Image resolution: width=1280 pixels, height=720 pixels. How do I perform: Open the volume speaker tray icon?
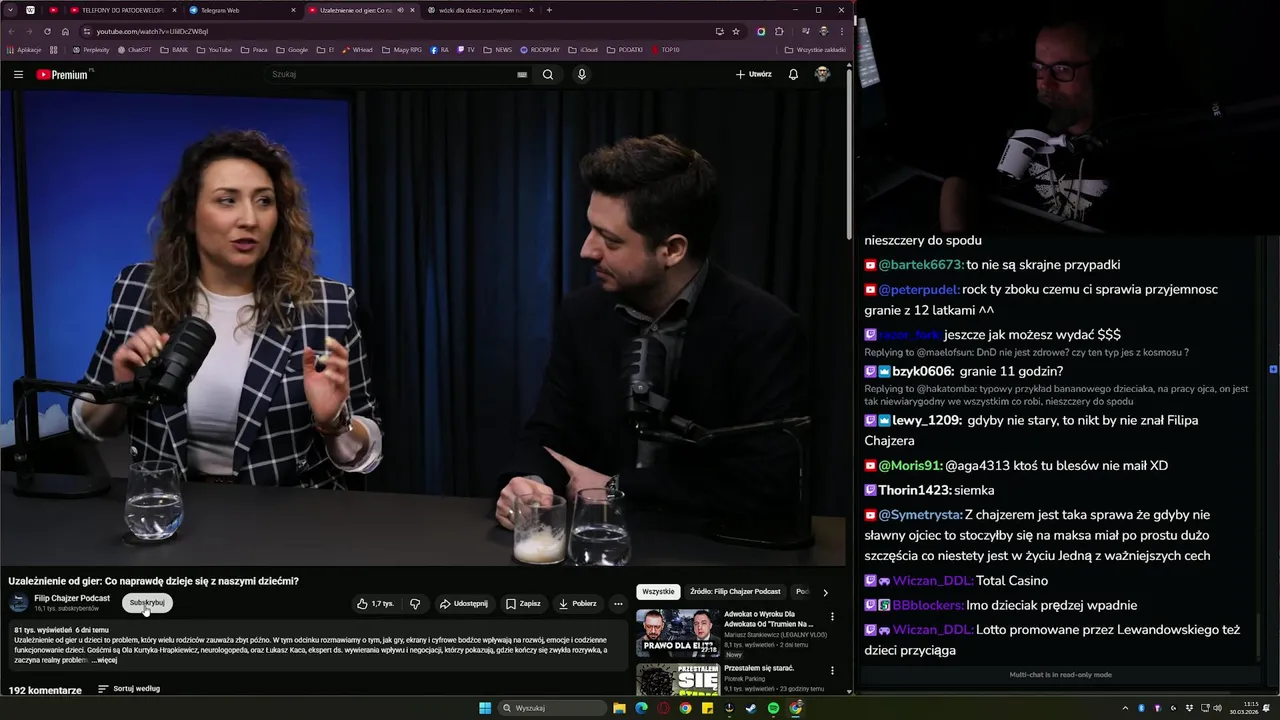1218,708
